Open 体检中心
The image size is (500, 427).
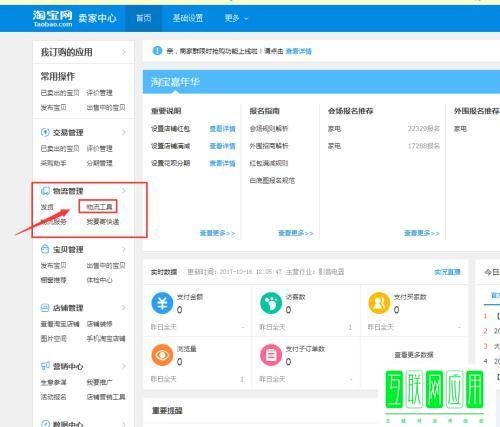point(99,280)
